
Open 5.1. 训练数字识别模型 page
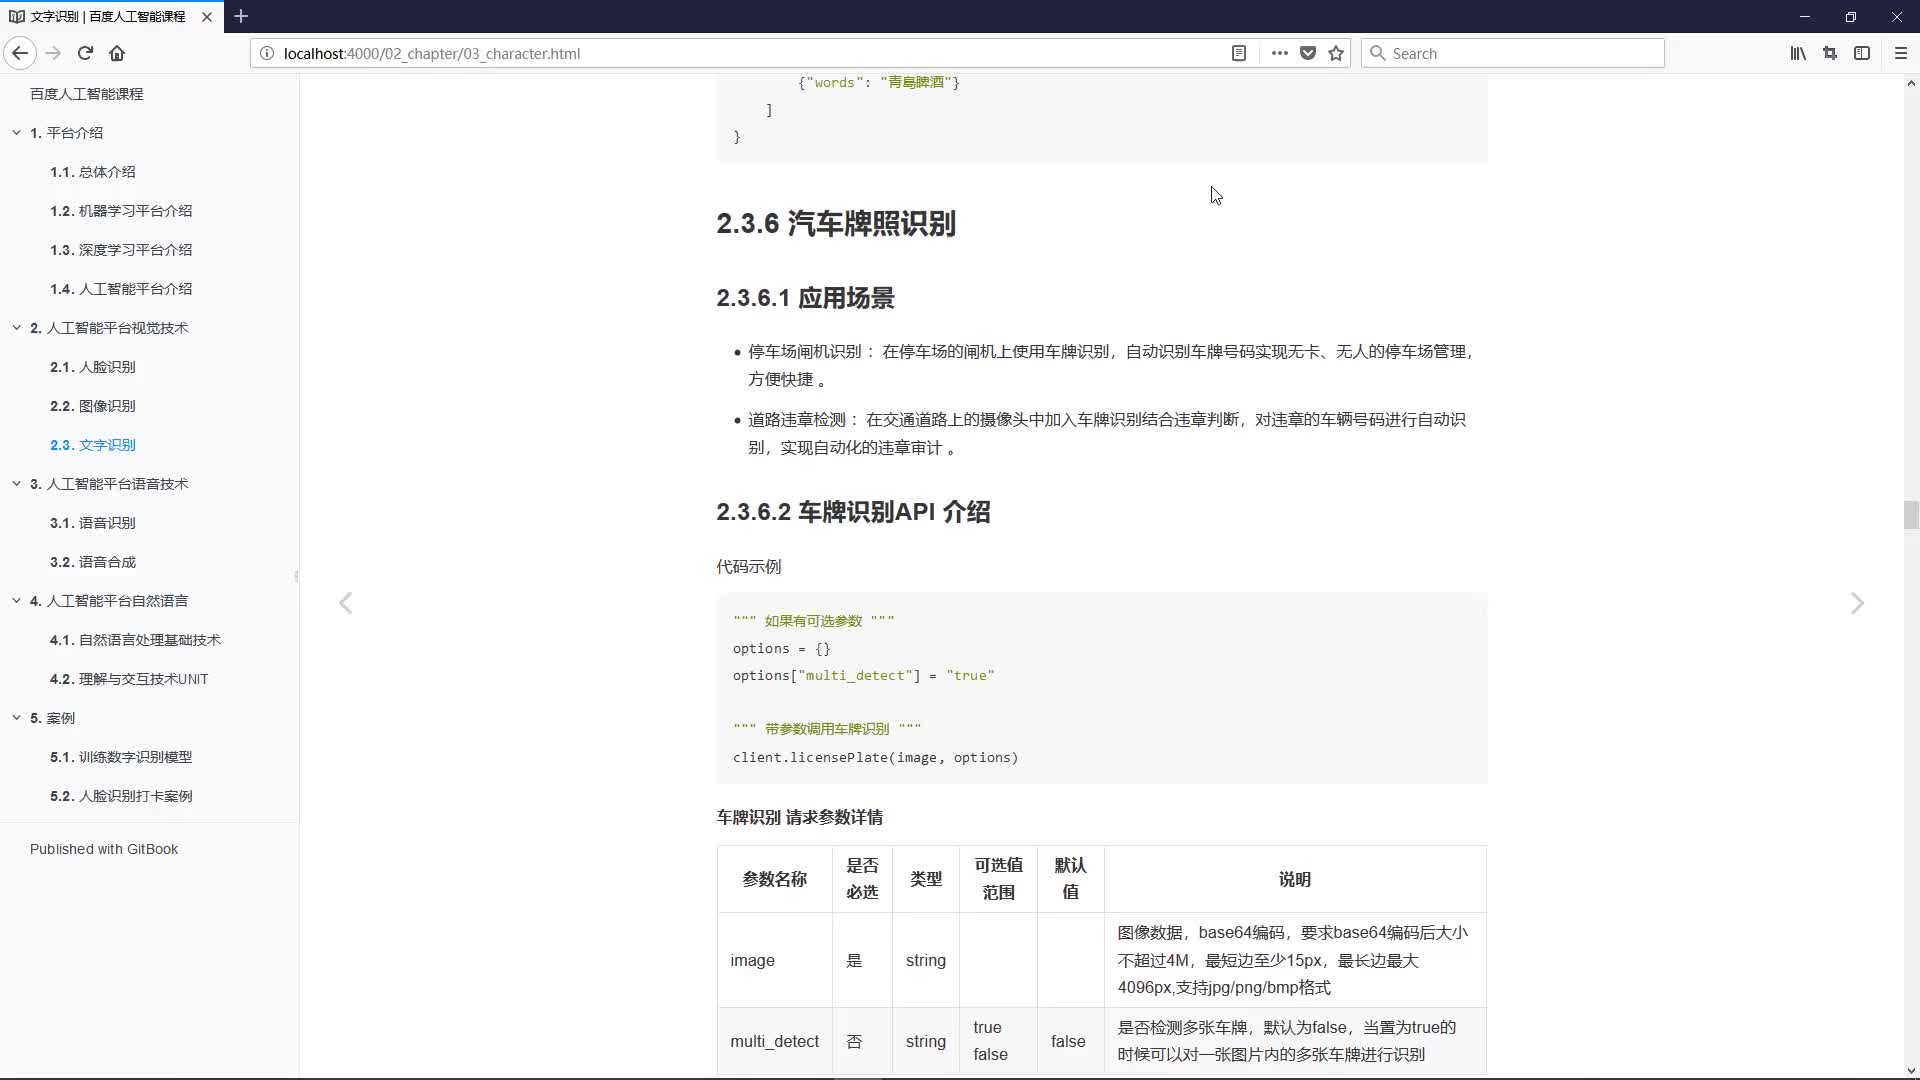[x=121, y=756]
